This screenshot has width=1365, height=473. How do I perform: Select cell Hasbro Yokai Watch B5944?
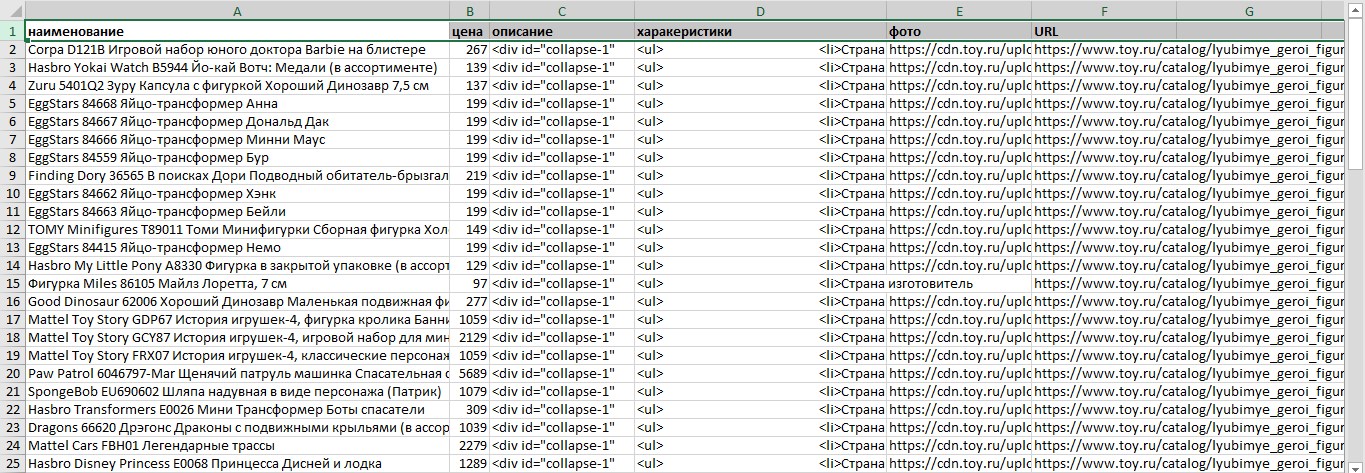click(x=237, y=67)
